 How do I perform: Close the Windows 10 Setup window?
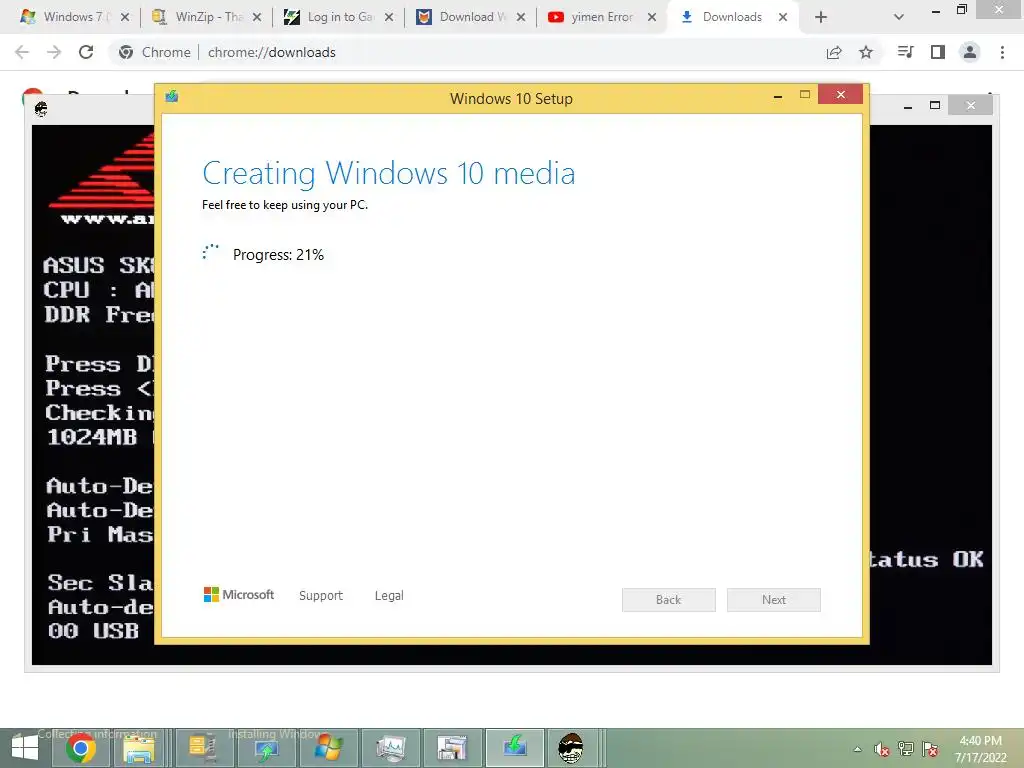point(840,95)
